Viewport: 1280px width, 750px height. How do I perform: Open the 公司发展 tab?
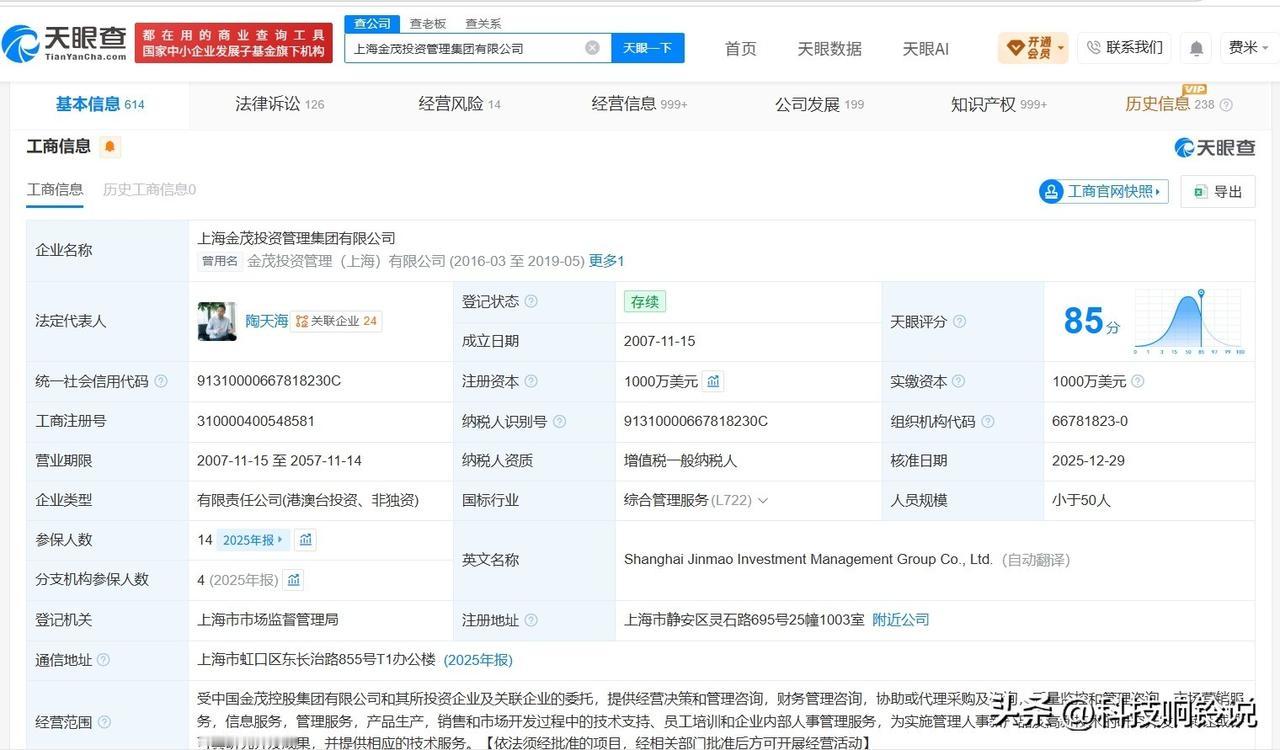click(x=819, y=104)
